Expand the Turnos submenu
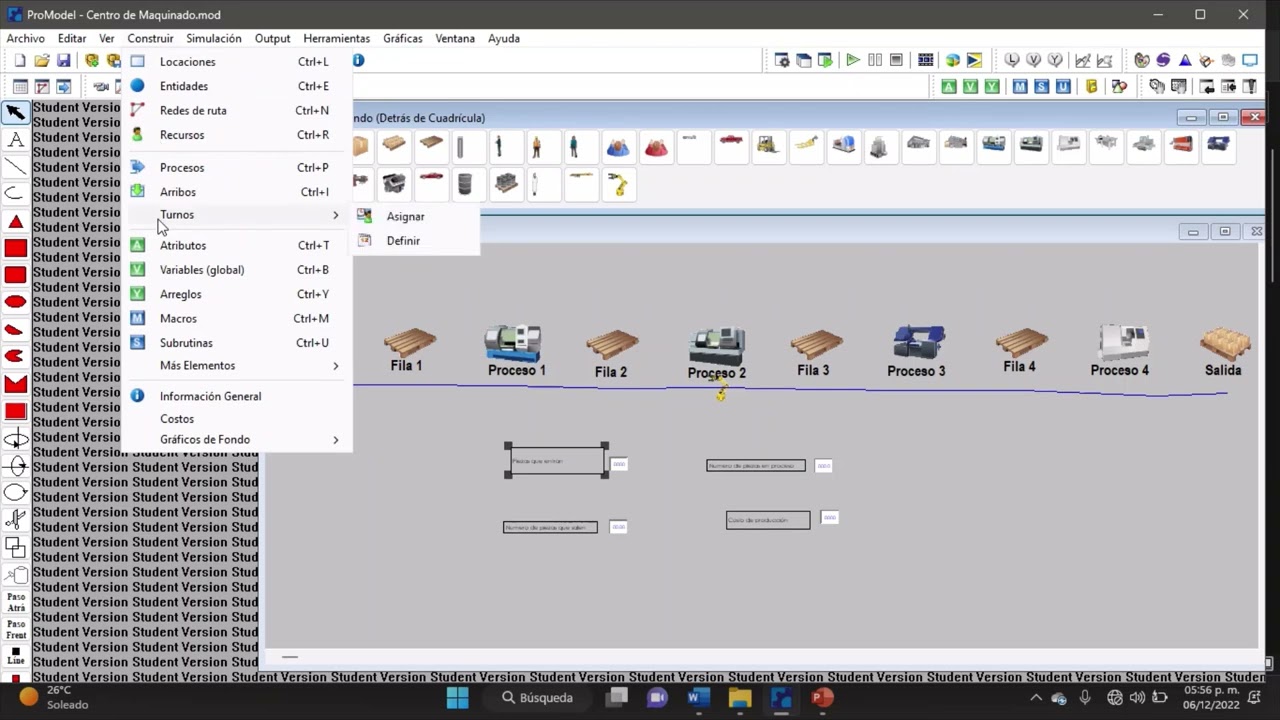Viewport: 1280px width, 720px height. pos(237,215)
